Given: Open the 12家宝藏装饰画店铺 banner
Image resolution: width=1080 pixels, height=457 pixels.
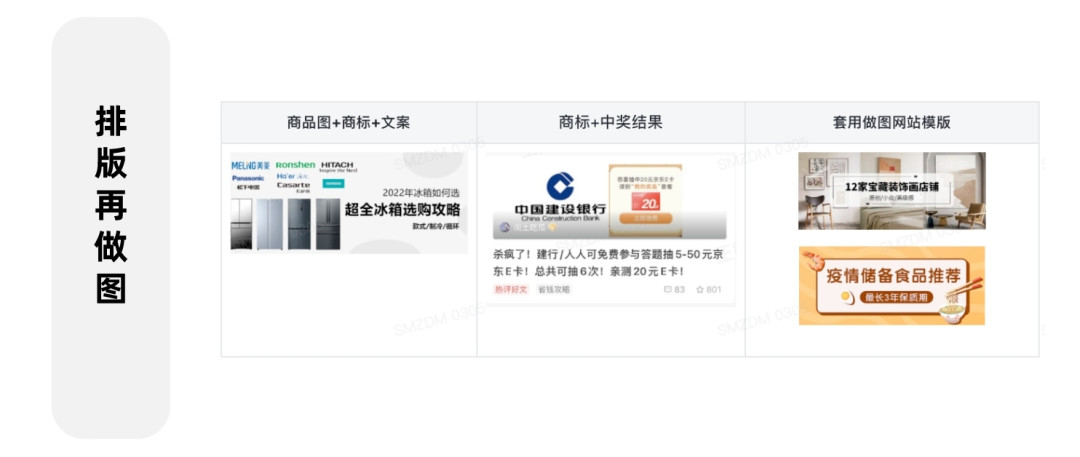Looking at the screenshot, I should tap(891, 191).
